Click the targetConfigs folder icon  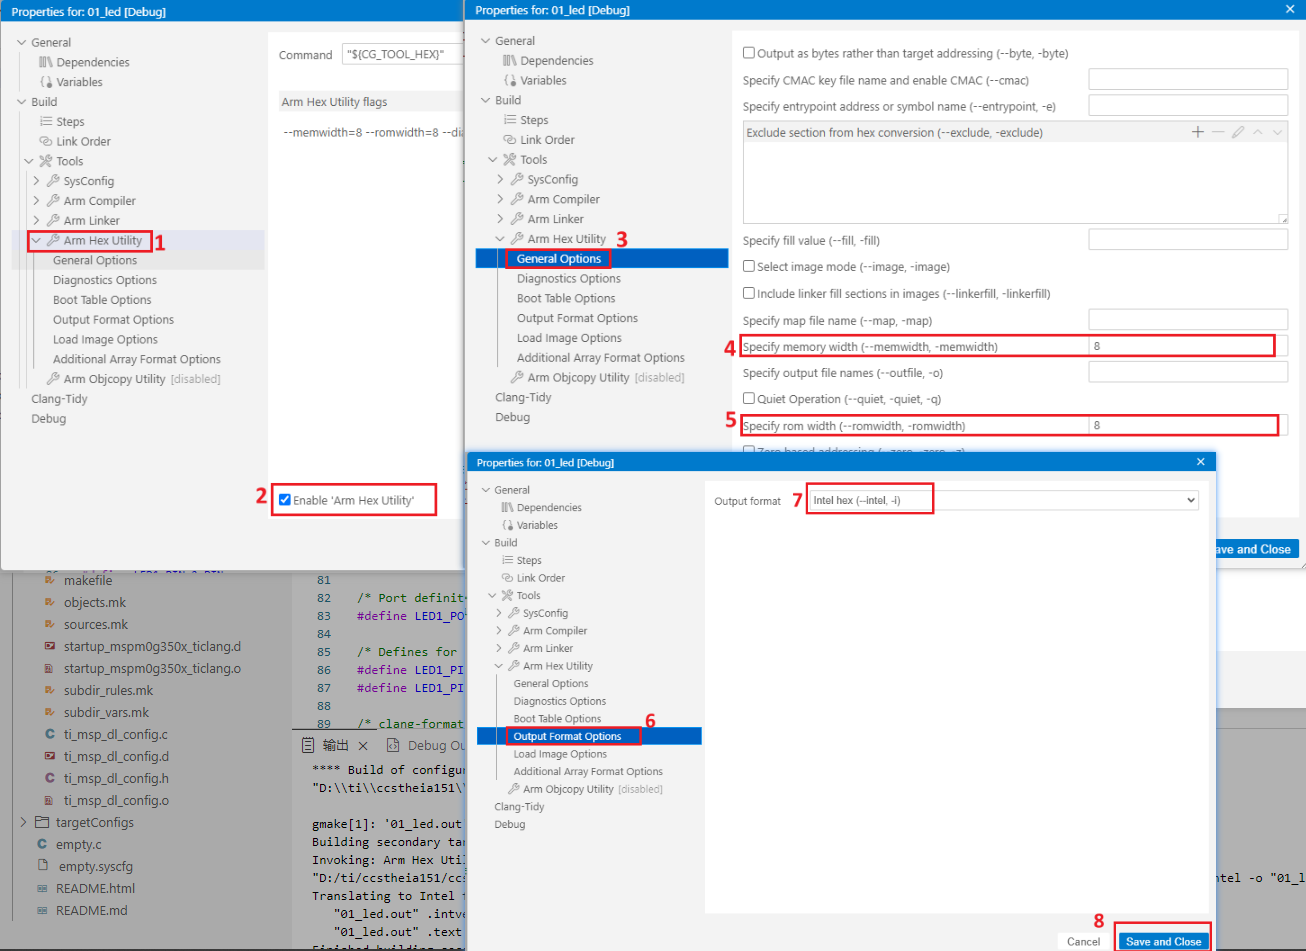(x=42, y=822)
